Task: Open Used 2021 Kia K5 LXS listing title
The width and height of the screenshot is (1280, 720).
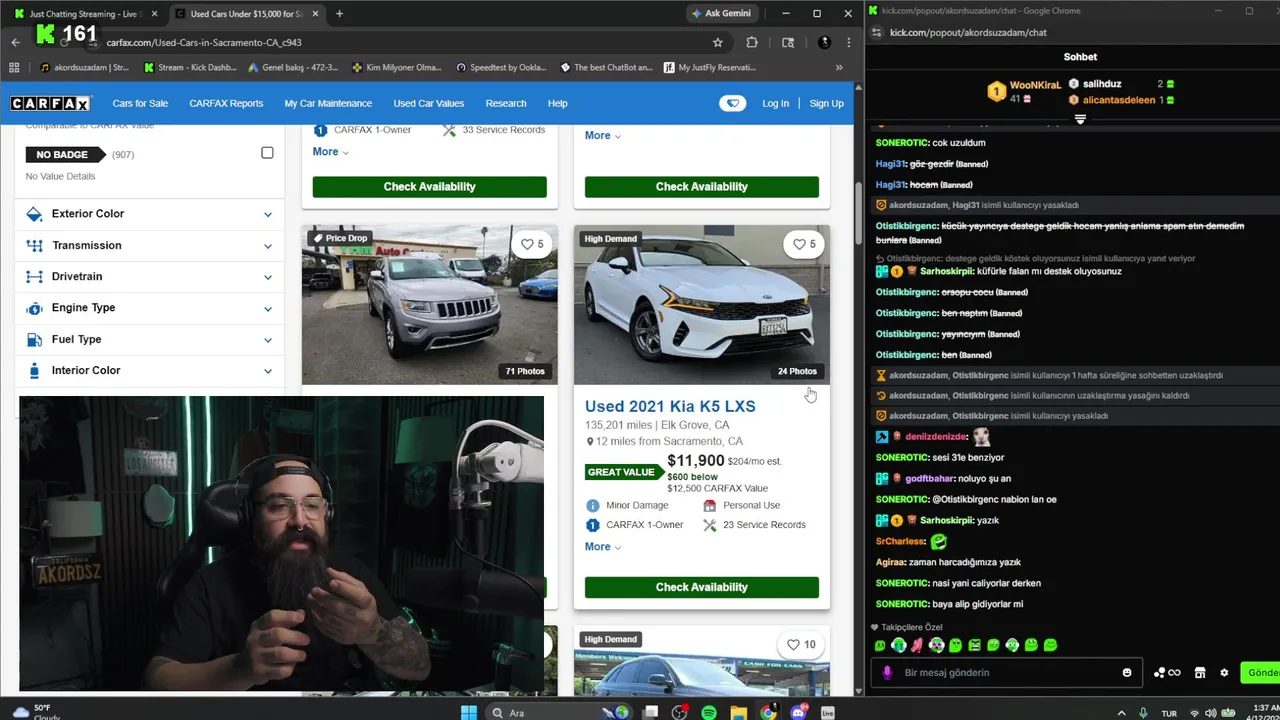Action: [670, 406]
